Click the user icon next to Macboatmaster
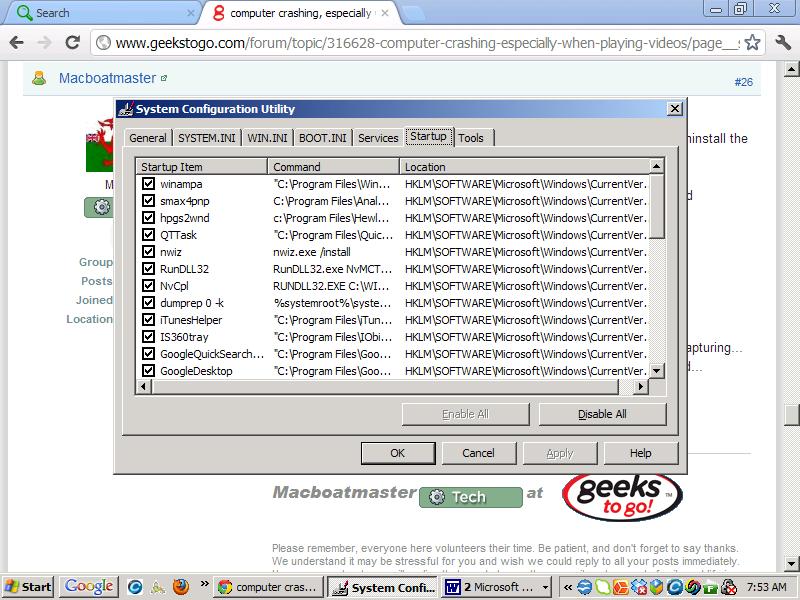This screenshot has width=800, height=600. pos(39,78)
